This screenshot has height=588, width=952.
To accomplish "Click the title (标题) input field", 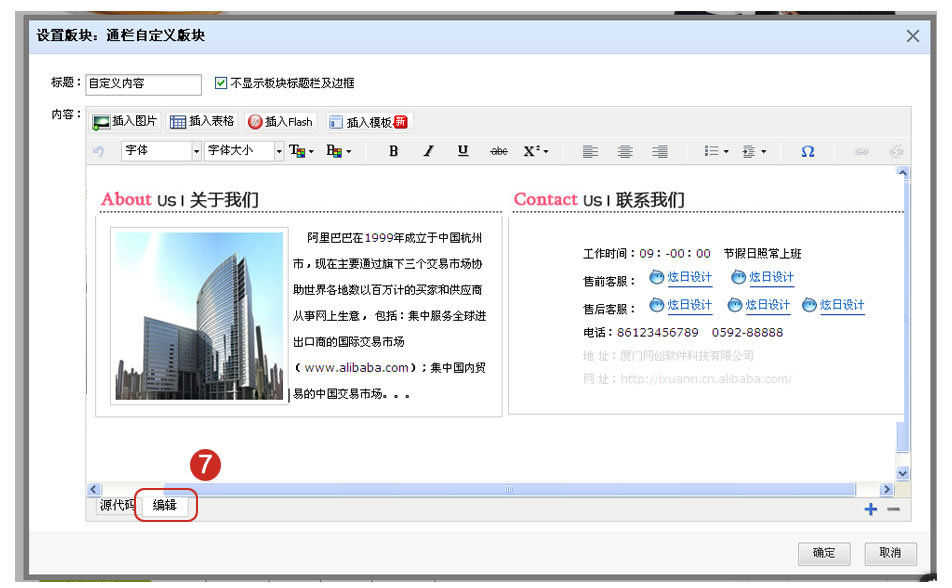I will click(143, 84).
